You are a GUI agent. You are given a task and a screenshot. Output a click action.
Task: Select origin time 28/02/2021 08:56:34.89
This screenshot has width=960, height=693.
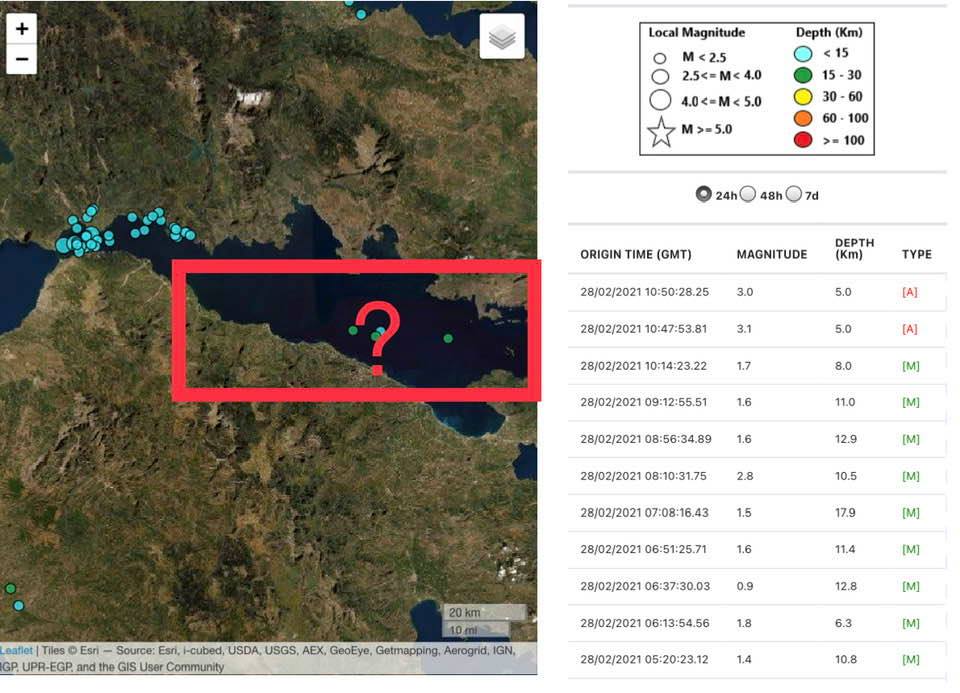point(646,439)
